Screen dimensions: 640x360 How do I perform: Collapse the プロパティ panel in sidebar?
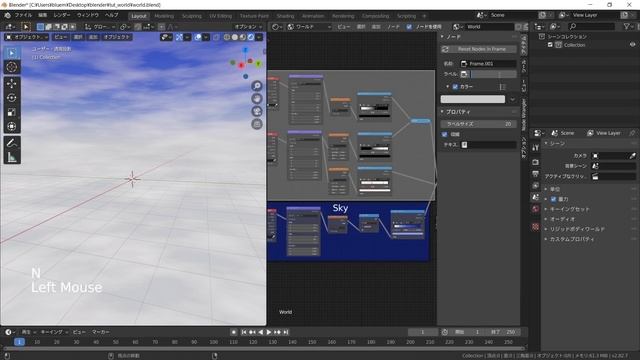tap(442, 111)
